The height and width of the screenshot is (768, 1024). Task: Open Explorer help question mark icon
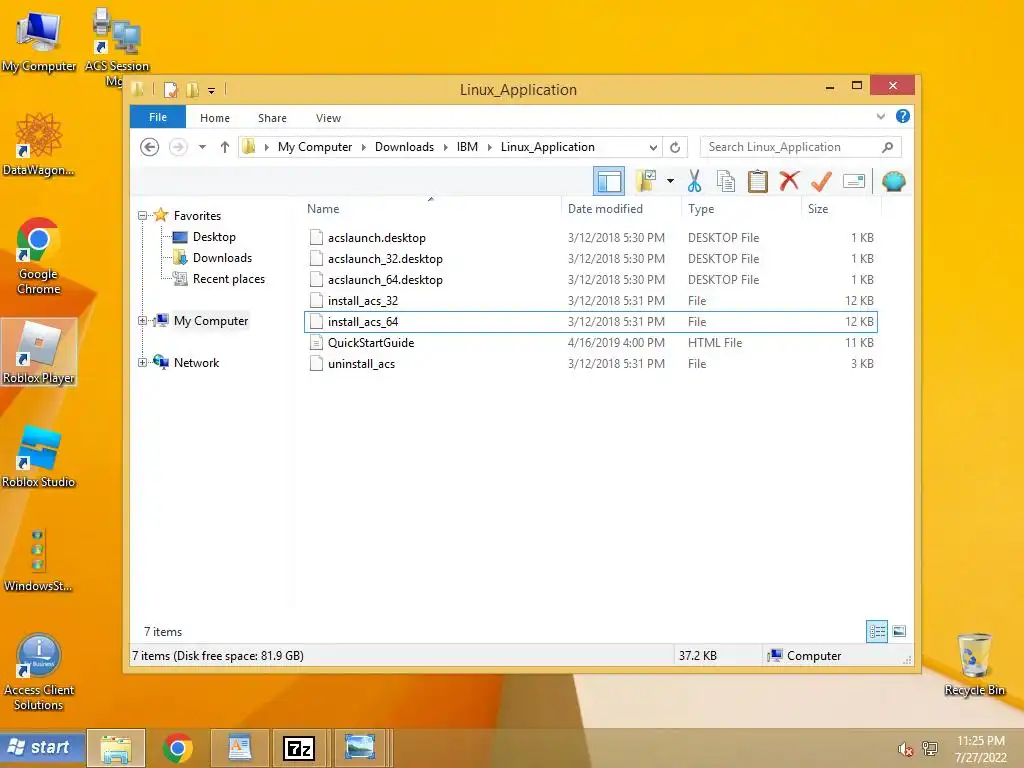pyautogui.click(x=903, y=116)
